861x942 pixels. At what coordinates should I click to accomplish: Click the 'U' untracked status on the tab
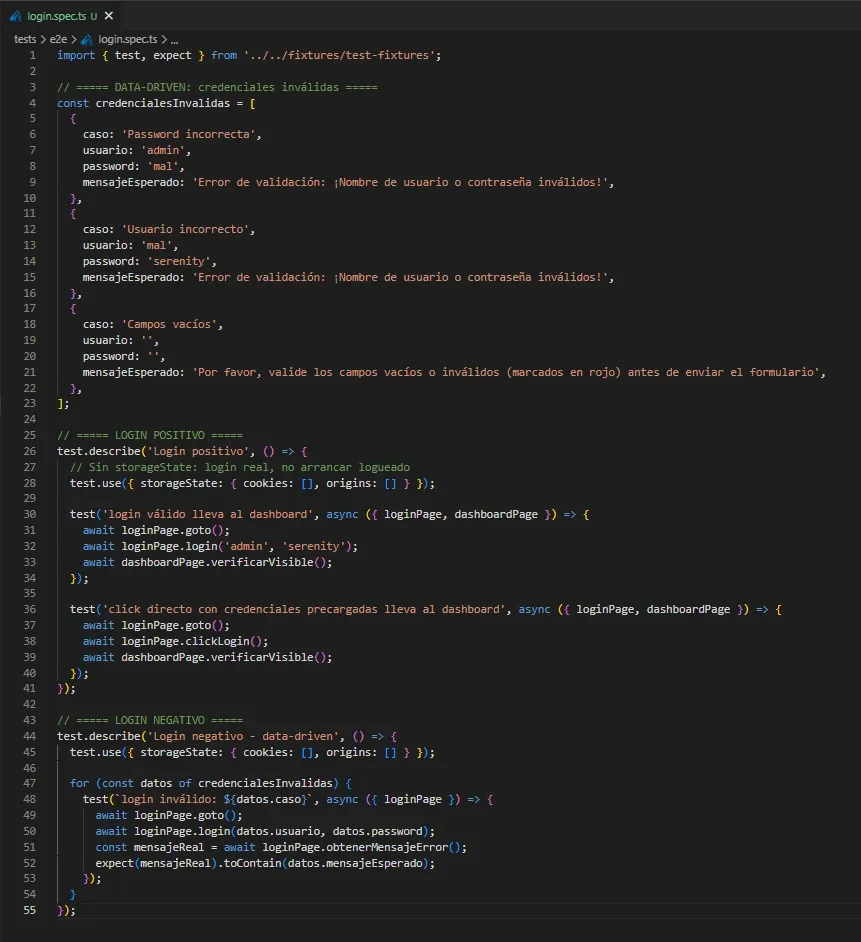pyautogui.click(x=93, y=16)
